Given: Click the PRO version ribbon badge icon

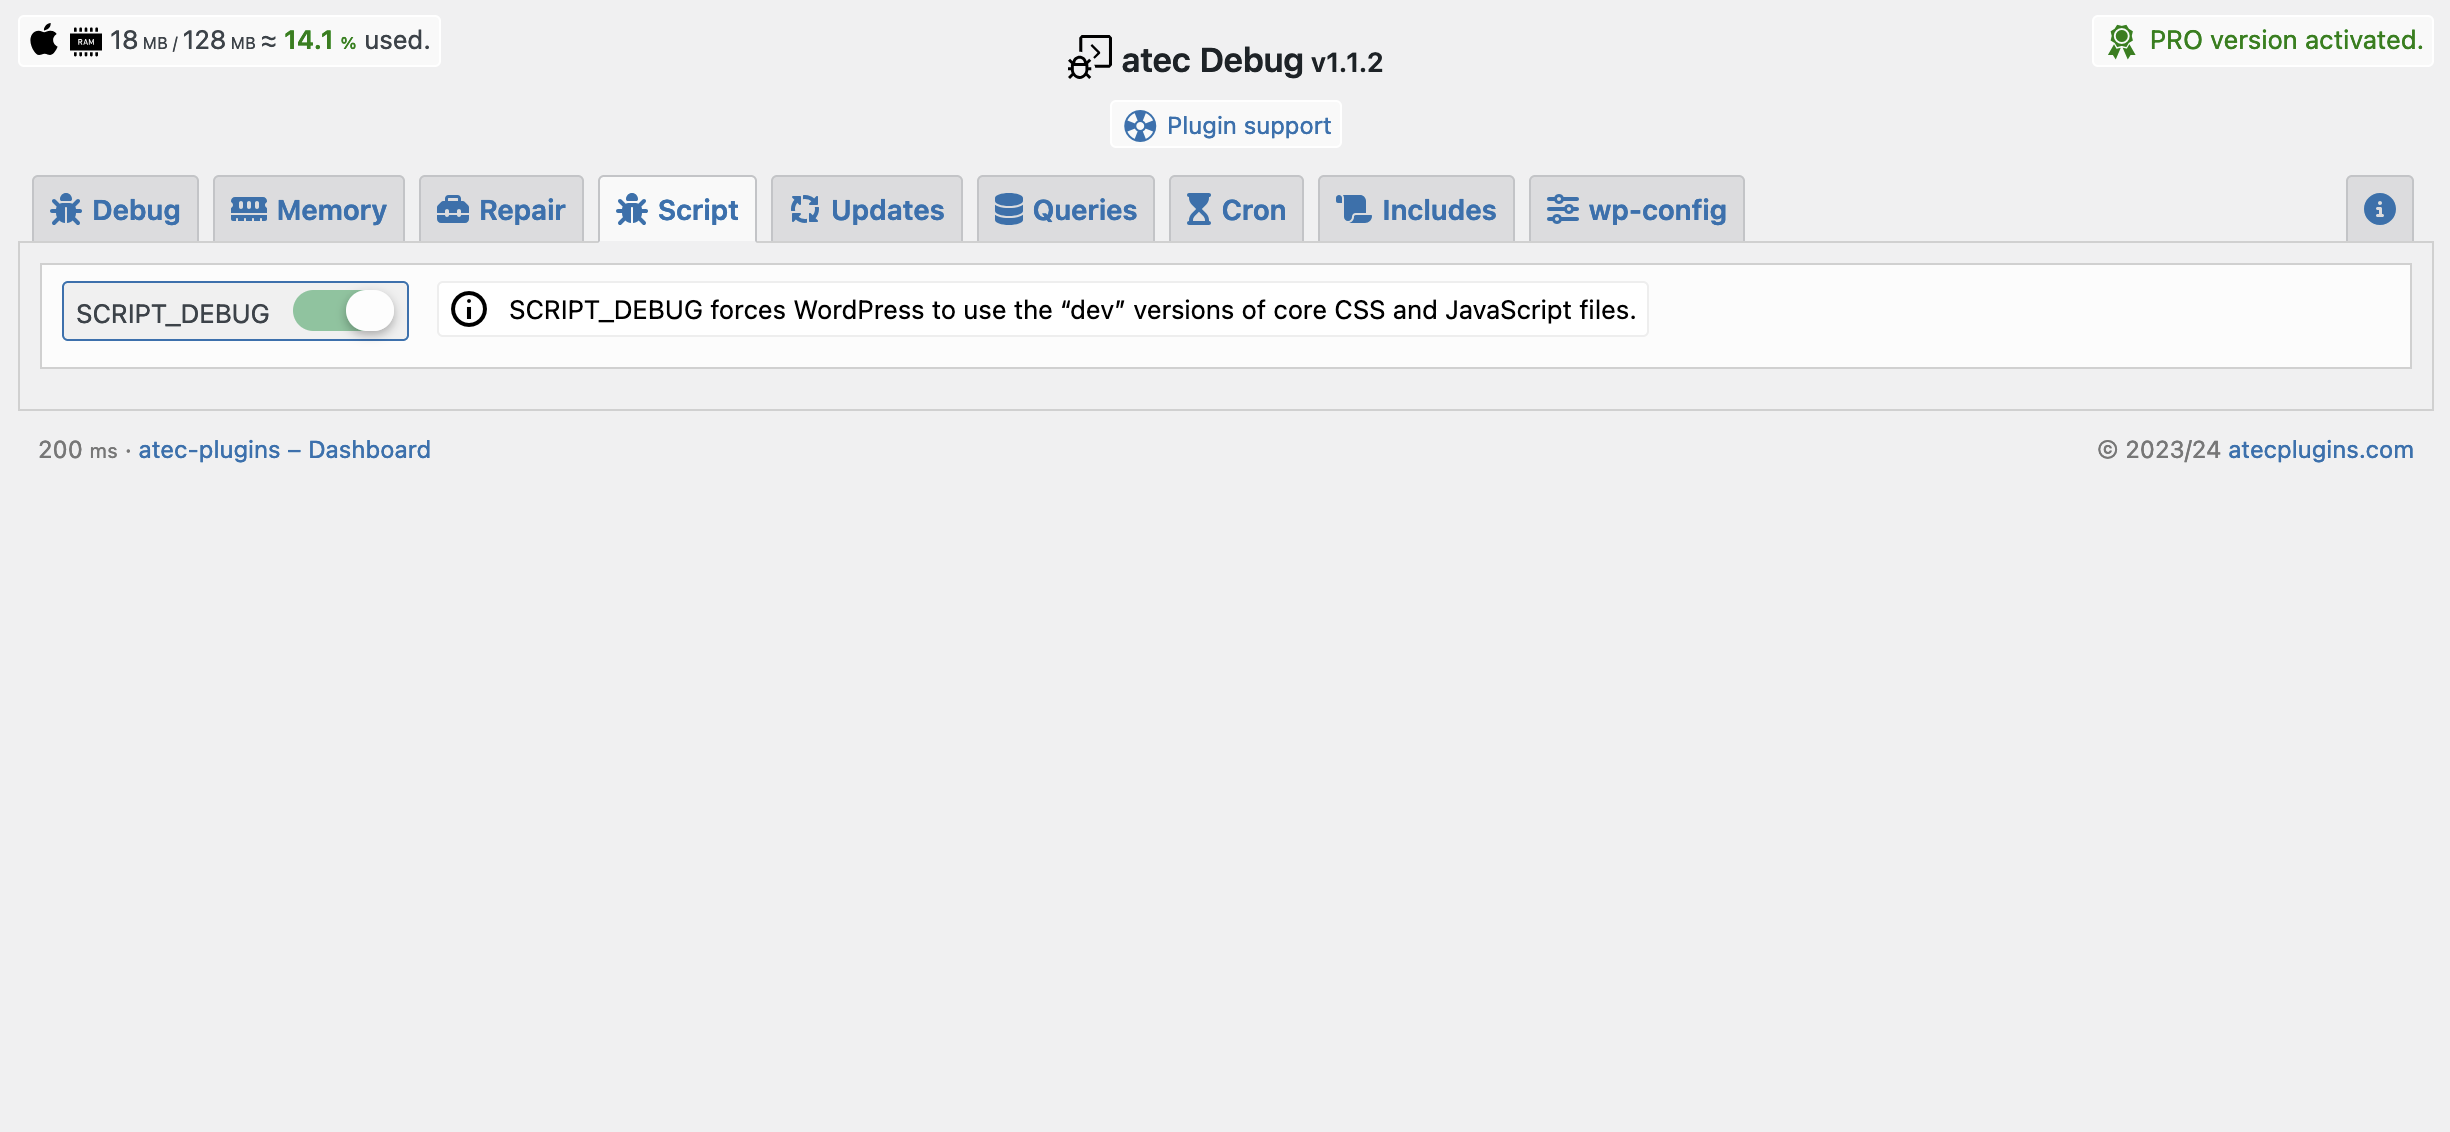Looking at the screenshot, I should [2121, 41].
